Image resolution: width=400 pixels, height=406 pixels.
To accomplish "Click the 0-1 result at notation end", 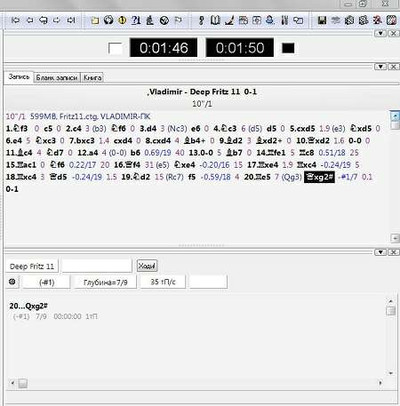I will click(12, 189).
